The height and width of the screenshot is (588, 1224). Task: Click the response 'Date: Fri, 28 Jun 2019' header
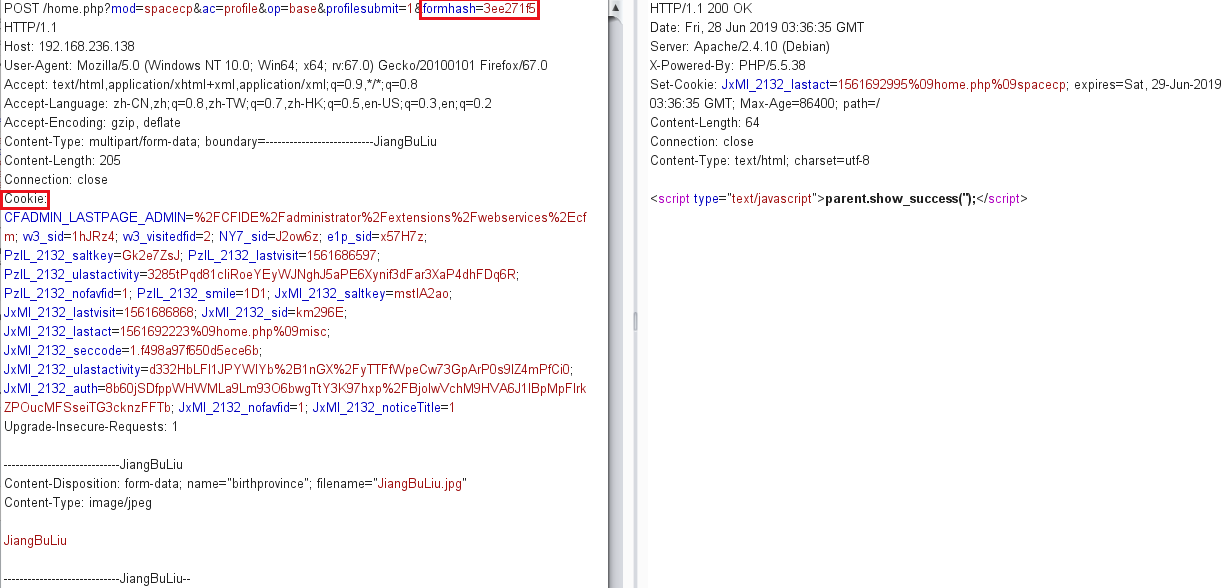(x=755, y=27)
